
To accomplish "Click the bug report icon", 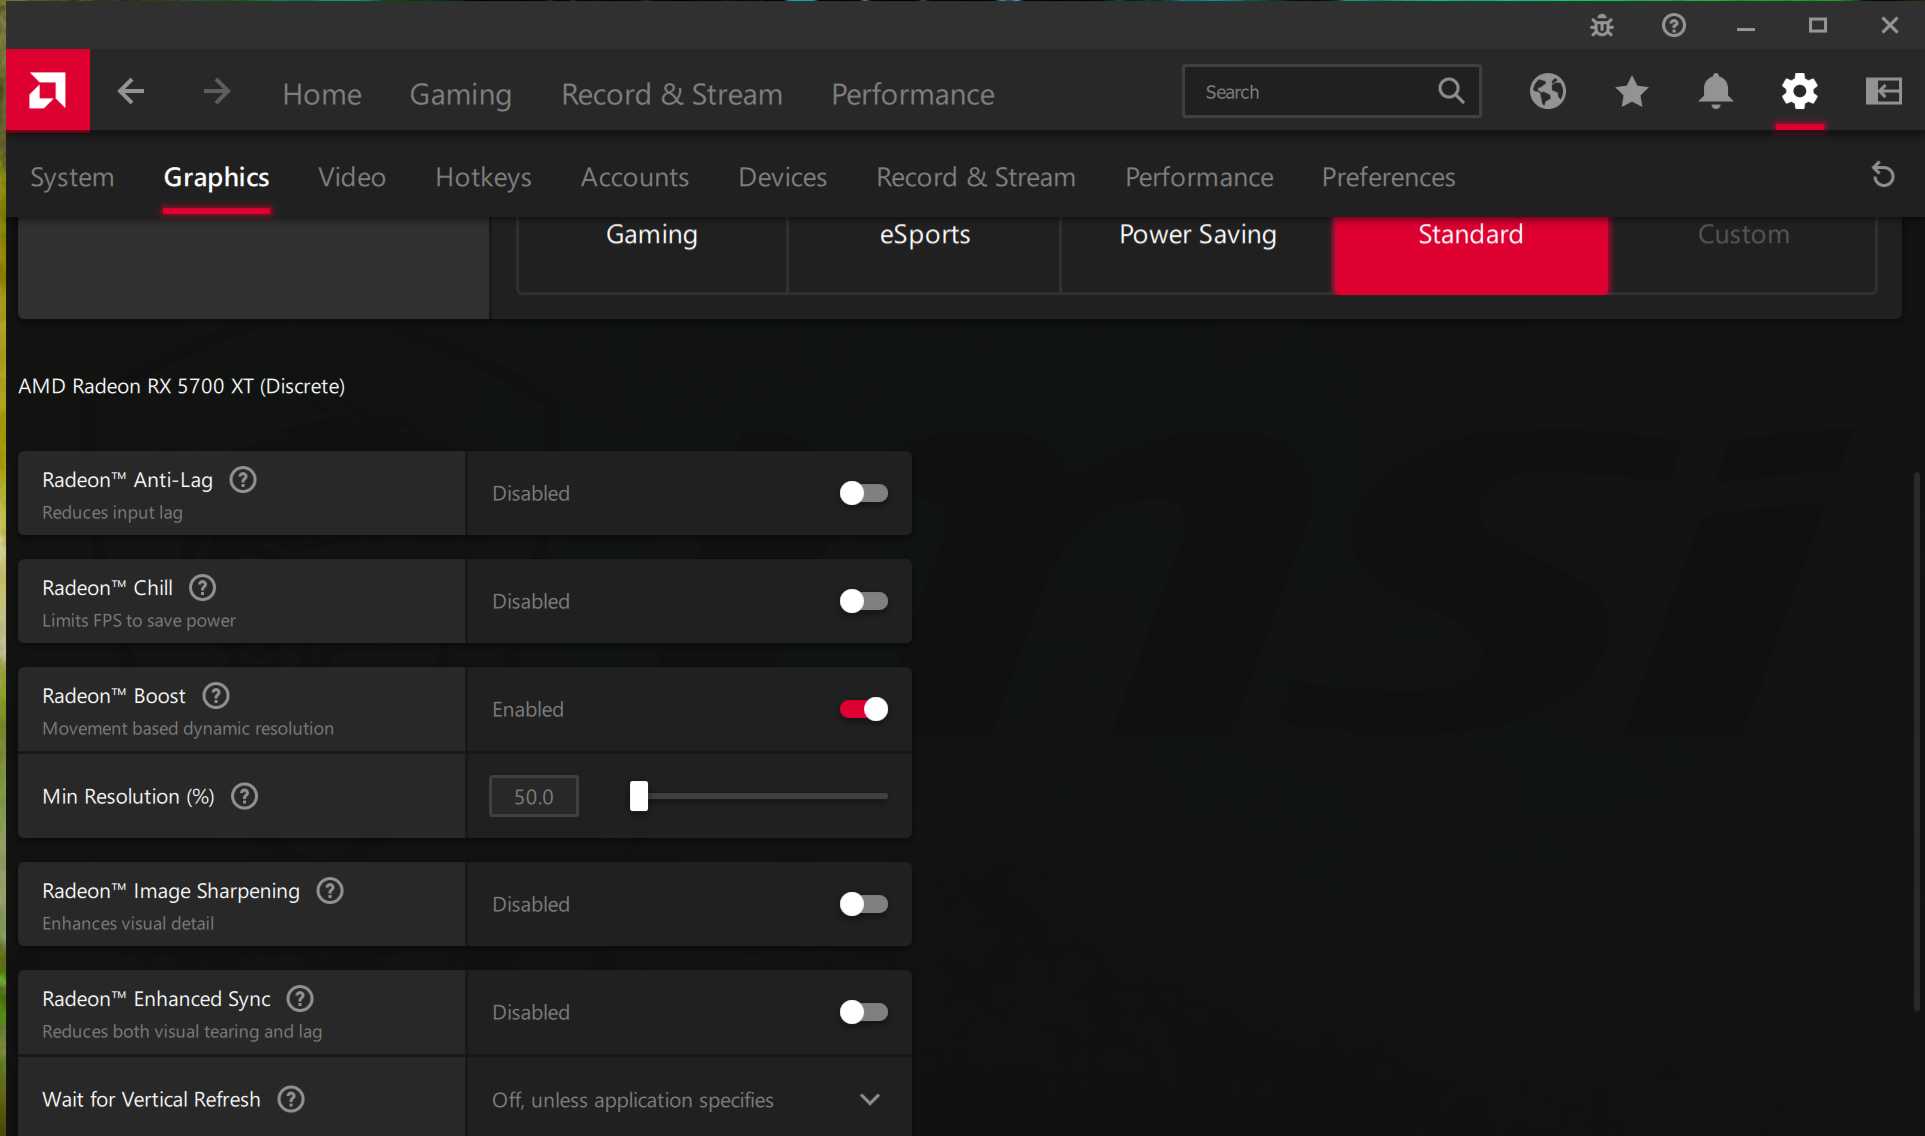I will point(1601,25).
